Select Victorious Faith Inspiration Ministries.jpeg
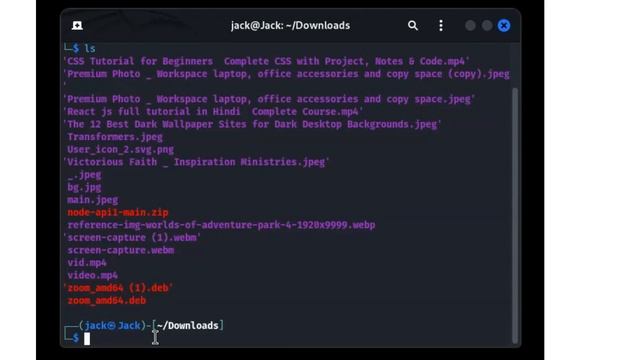Viewport: 640px width, 360px height. 196,162
